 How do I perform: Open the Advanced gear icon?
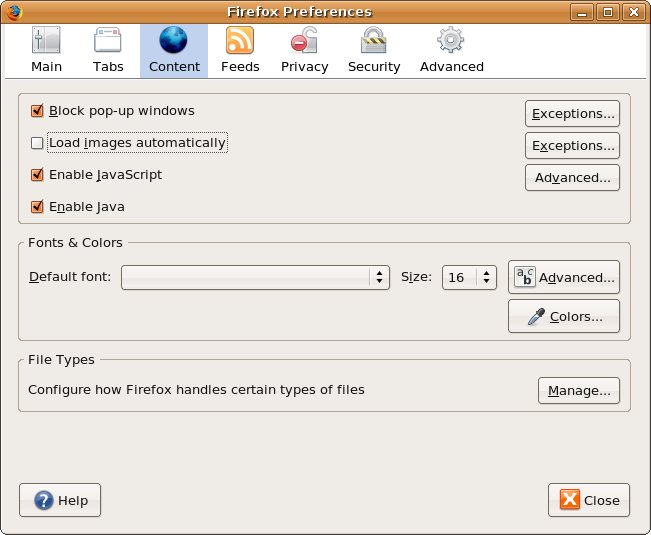450,40
